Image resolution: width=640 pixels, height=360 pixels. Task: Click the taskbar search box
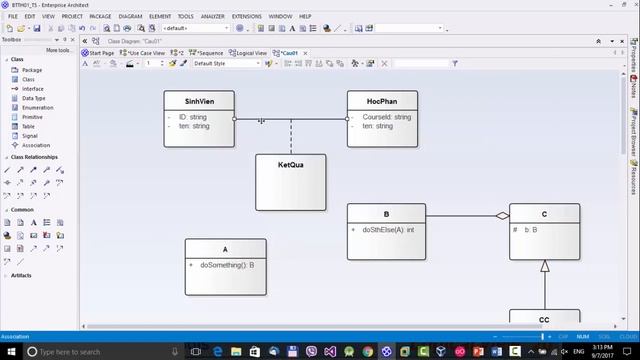[x=103, y=351]
